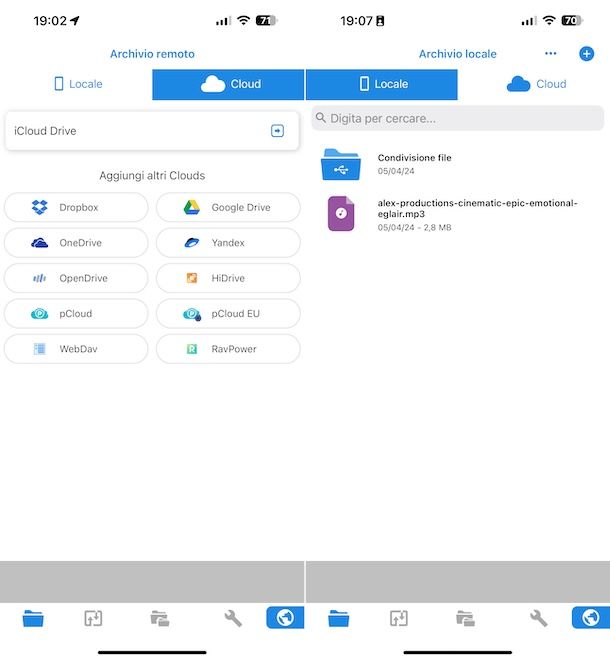This screenshot has height=660, width=610.
Task: Add HiDrive cloud account
Action: 228,278
